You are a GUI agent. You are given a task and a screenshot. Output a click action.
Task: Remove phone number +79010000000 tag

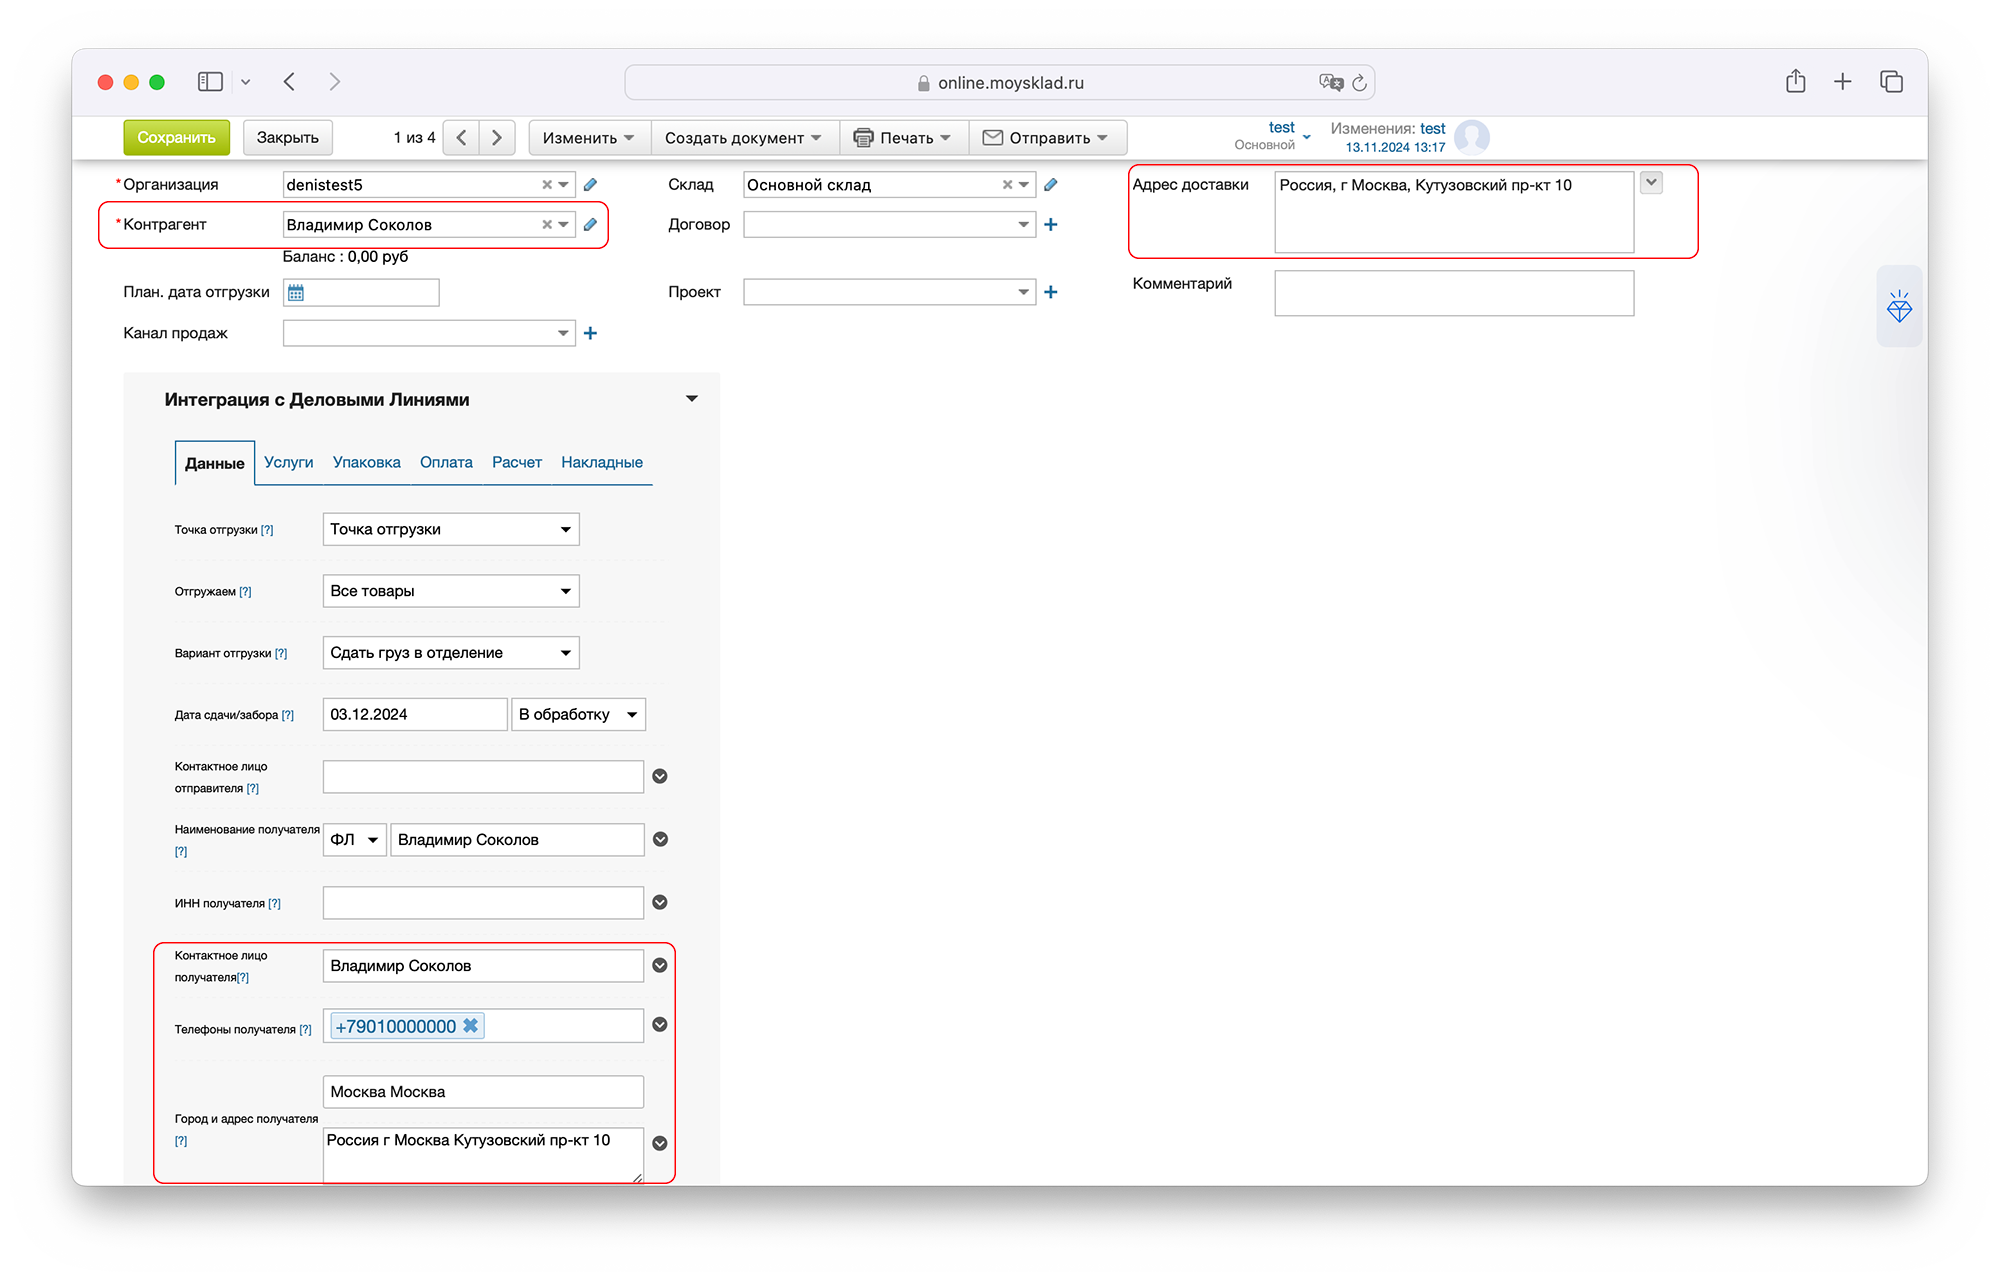(470, 1026)
